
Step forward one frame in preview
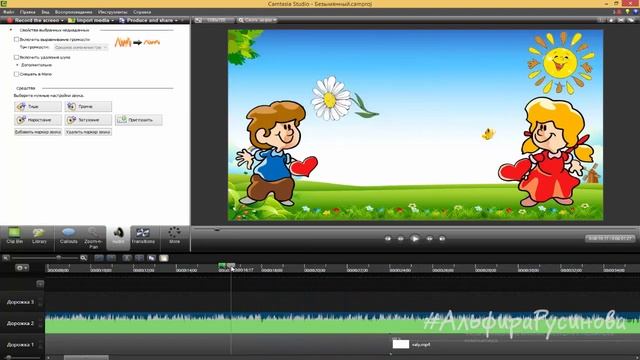point(429,239)
